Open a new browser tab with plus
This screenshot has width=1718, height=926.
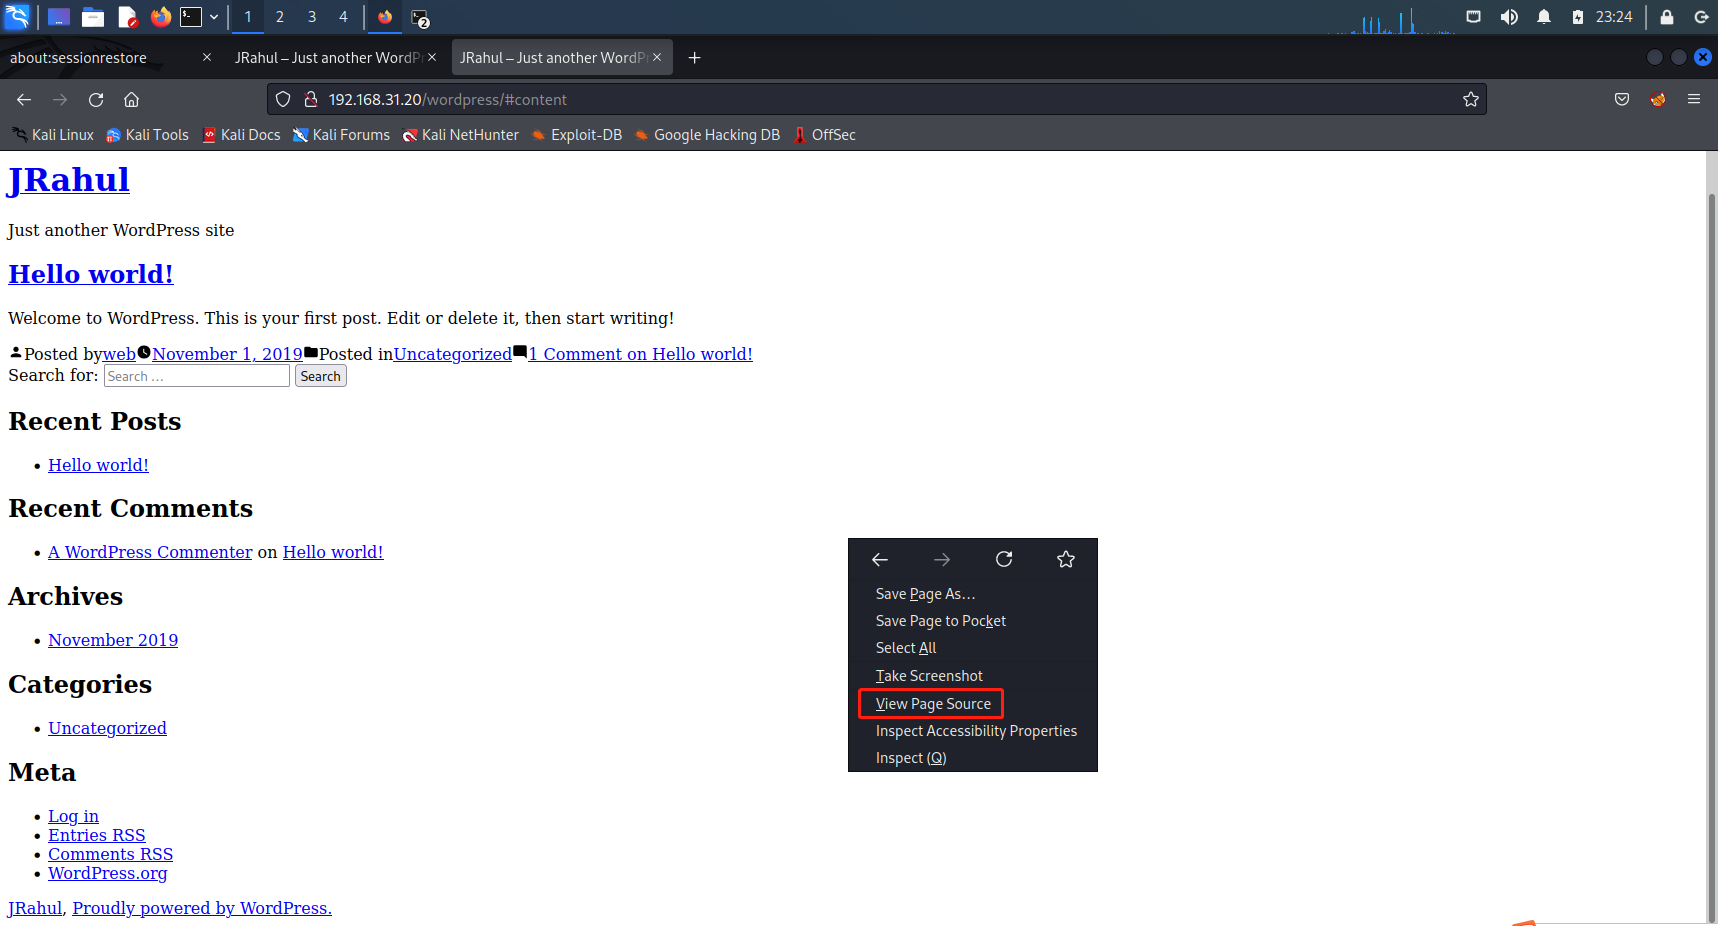click(695, 58)
